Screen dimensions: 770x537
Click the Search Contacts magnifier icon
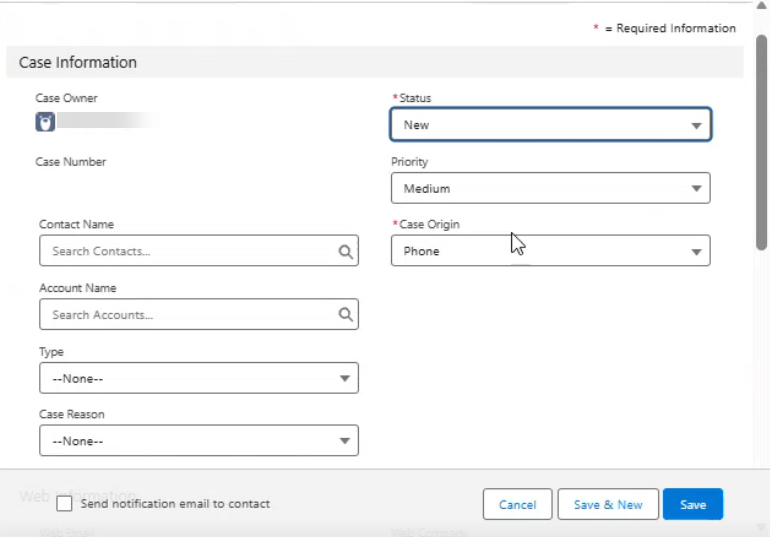point(346,252)
